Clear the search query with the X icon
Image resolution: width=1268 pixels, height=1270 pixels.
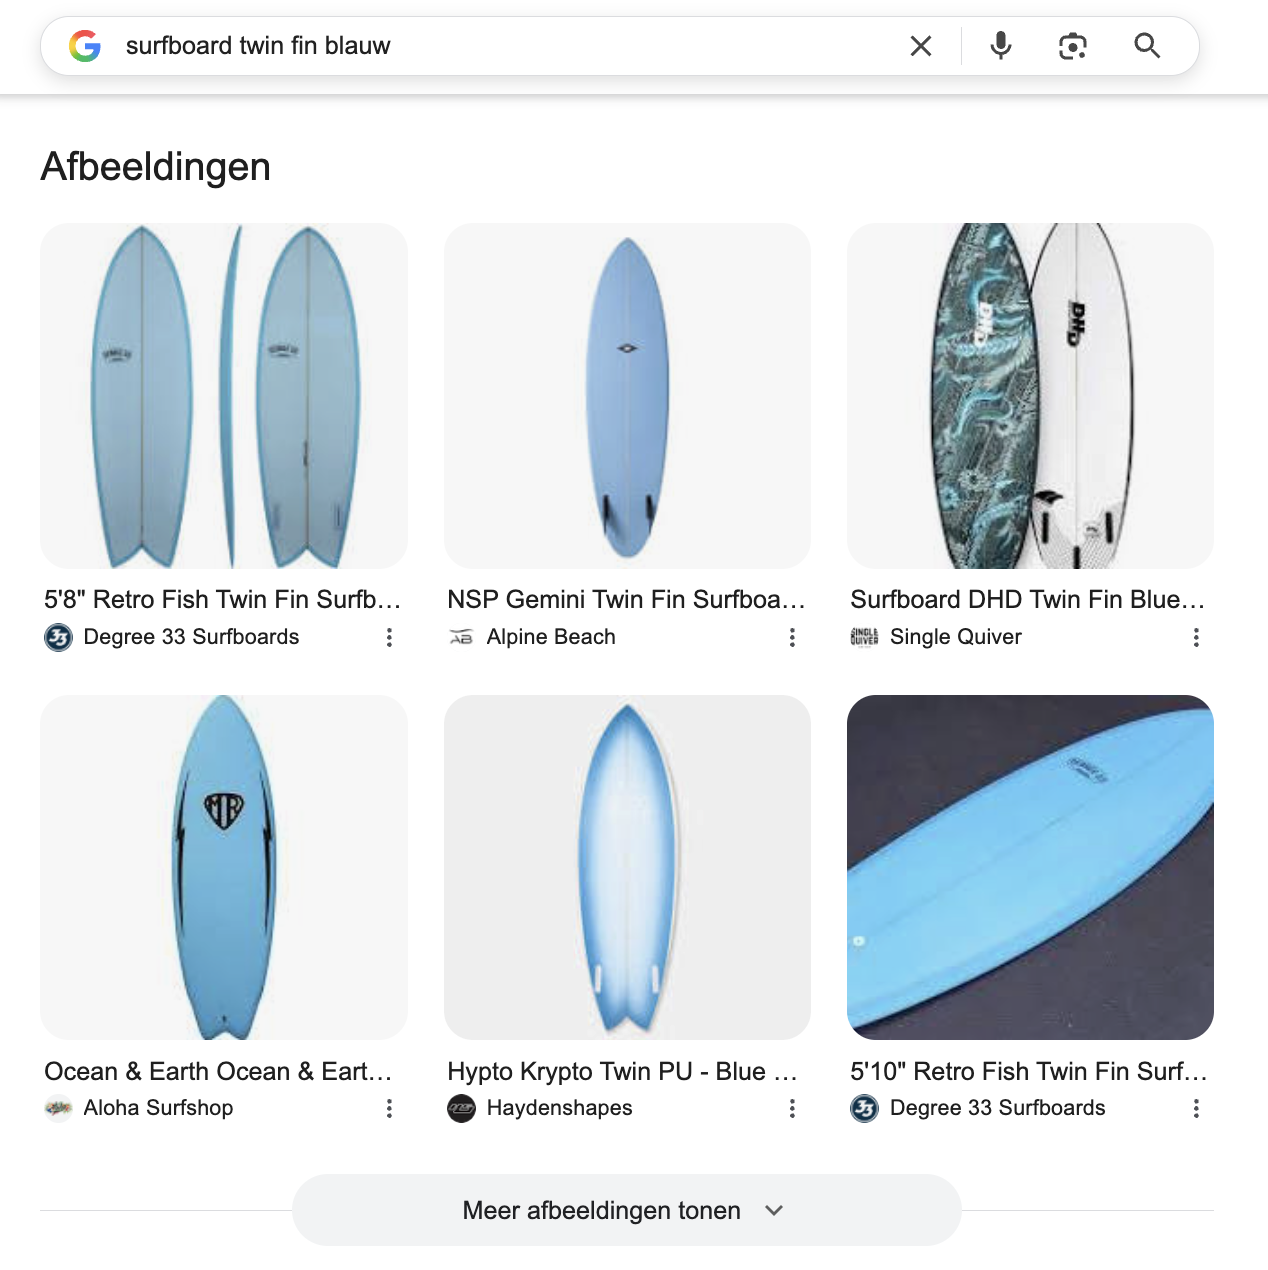920,45
